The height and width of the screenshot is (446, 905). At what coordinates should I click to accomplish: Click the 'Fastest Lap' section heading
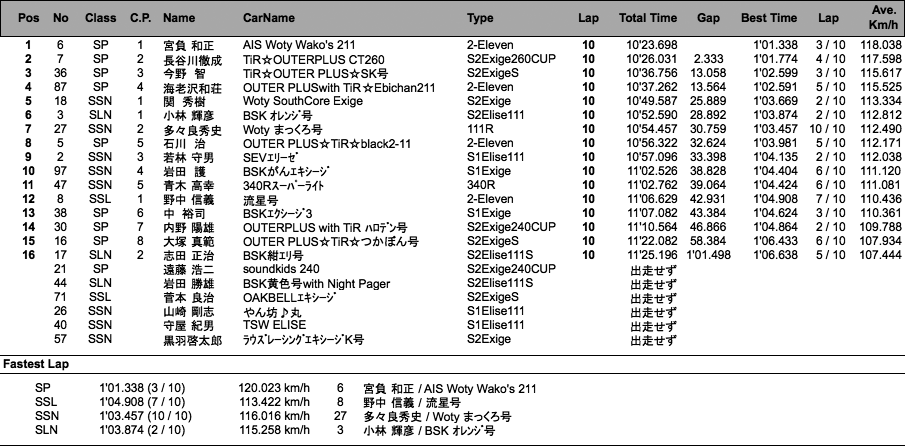36,365
